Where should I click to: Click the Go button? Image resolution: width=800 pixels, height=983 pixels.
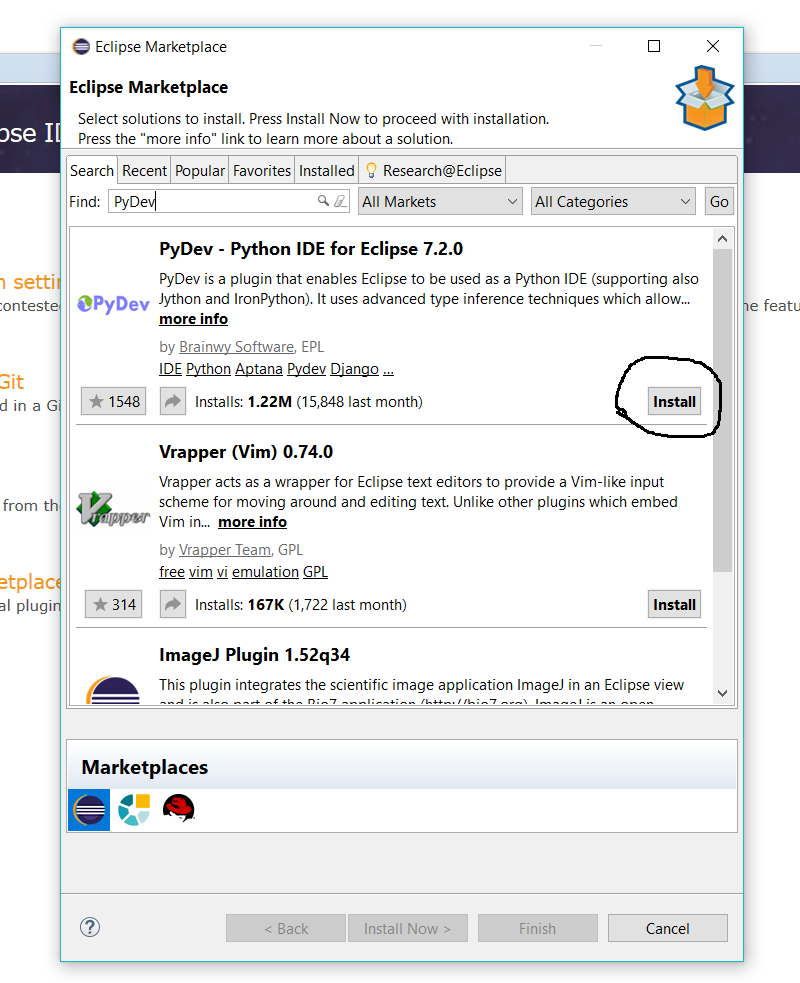719,201
